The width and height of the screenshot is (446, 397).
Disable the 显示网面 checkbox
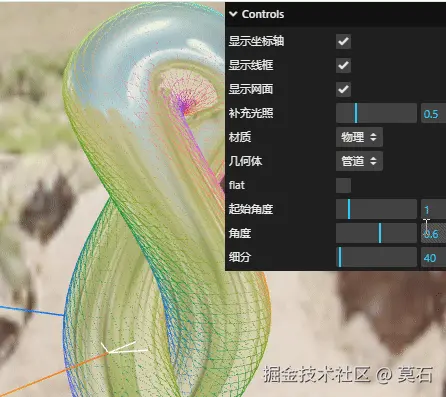coord(343,89)
